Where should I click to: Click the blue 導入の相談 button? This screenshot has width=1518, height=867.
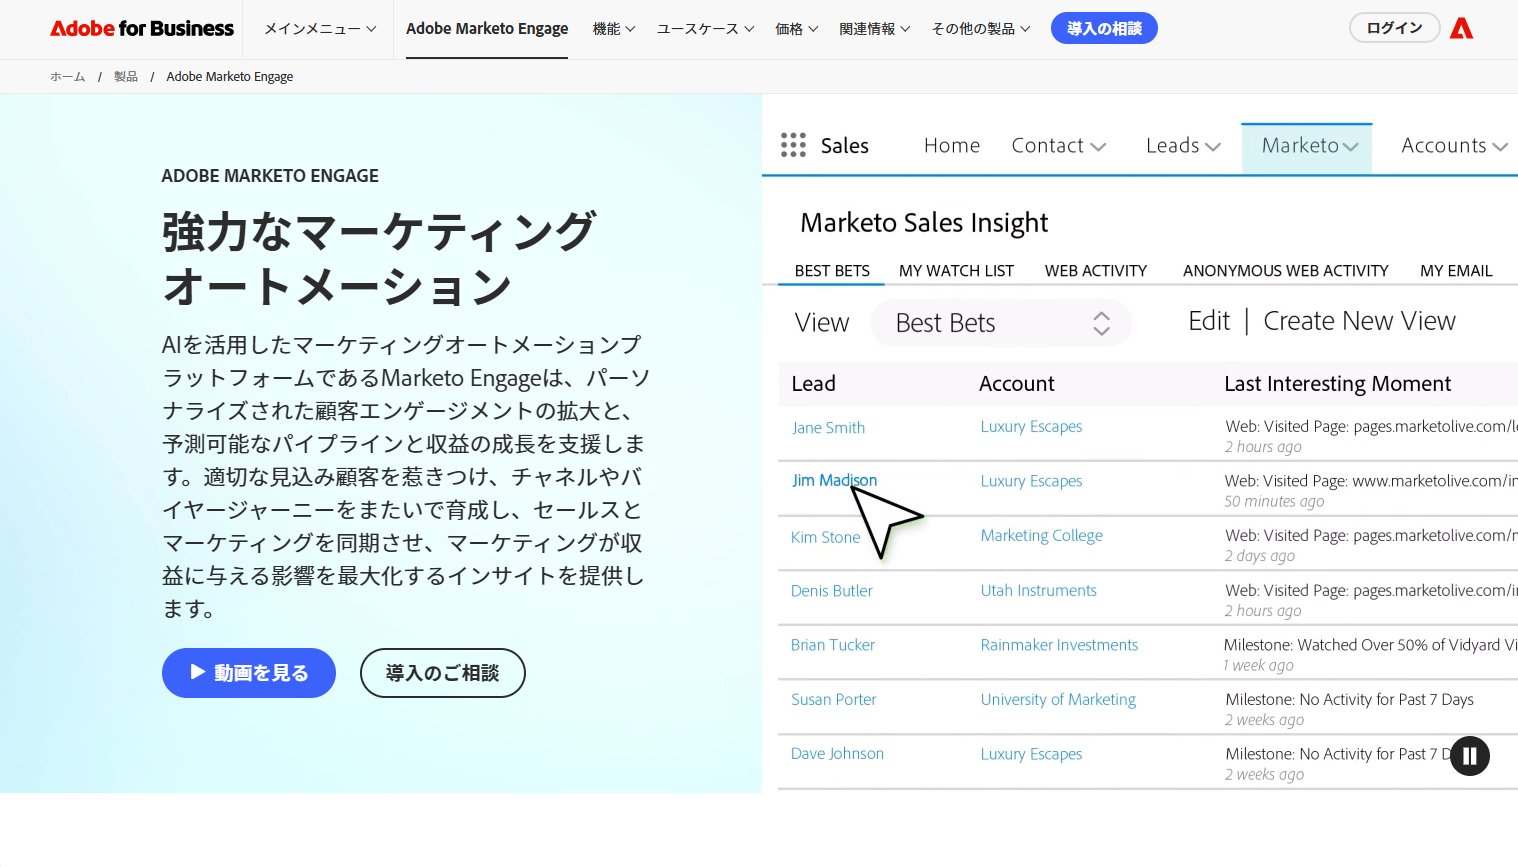coord(1104,28)
